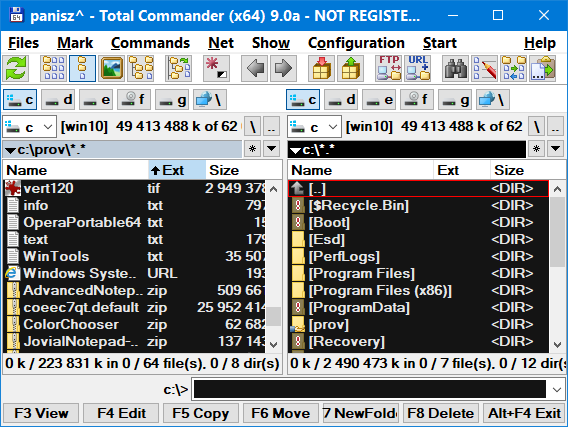Open the URL new FTP connection icon
Viewport: 568px width, 427px height.
pyautogui.click(x=418, y=68)
